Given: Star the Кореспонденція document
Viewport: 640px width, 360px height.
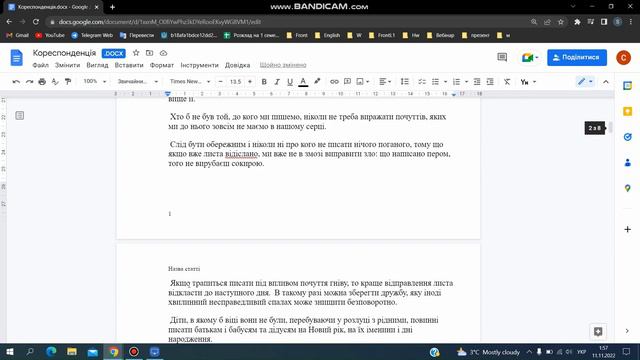Looking at the screenshot, I should tap(136, 53).
